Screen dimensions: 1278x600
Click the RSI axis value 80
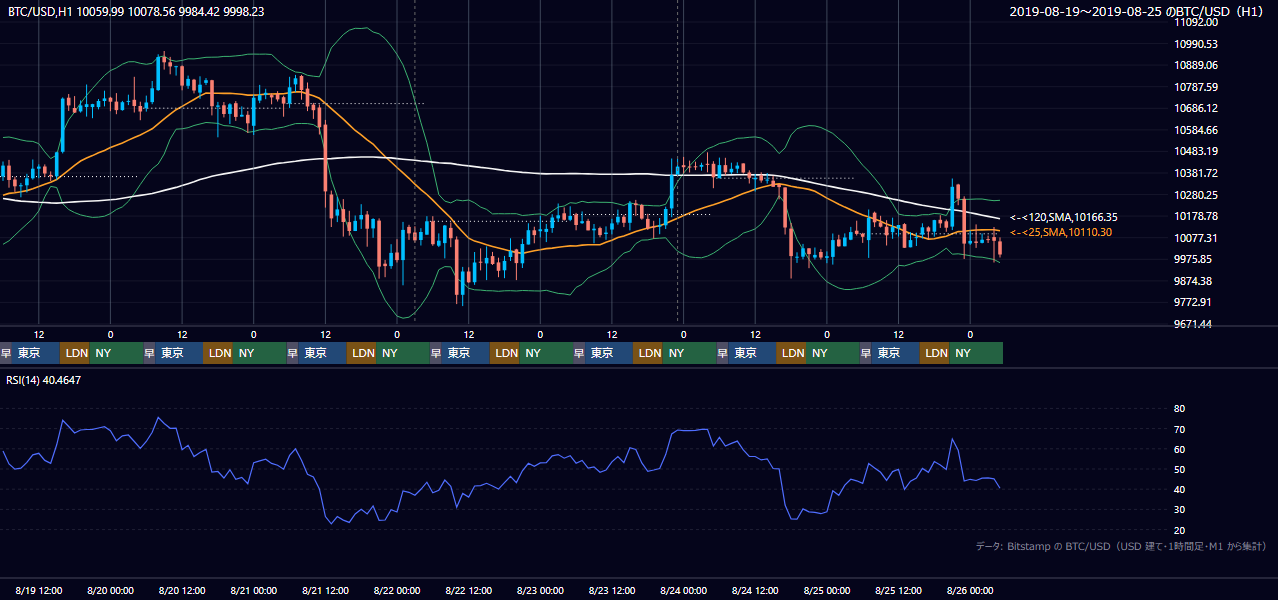pyautogui.click(x=1179, y=409)
